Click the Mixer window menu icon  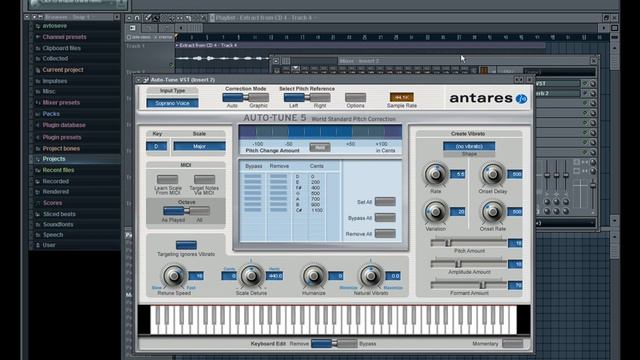coord(276,61)
